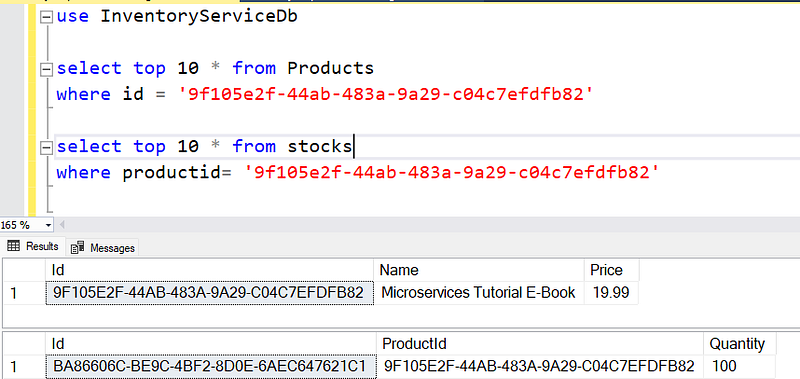800x379 pixels.
Task: Select the ProductId cell in stocks results
Action: (540, 366)
